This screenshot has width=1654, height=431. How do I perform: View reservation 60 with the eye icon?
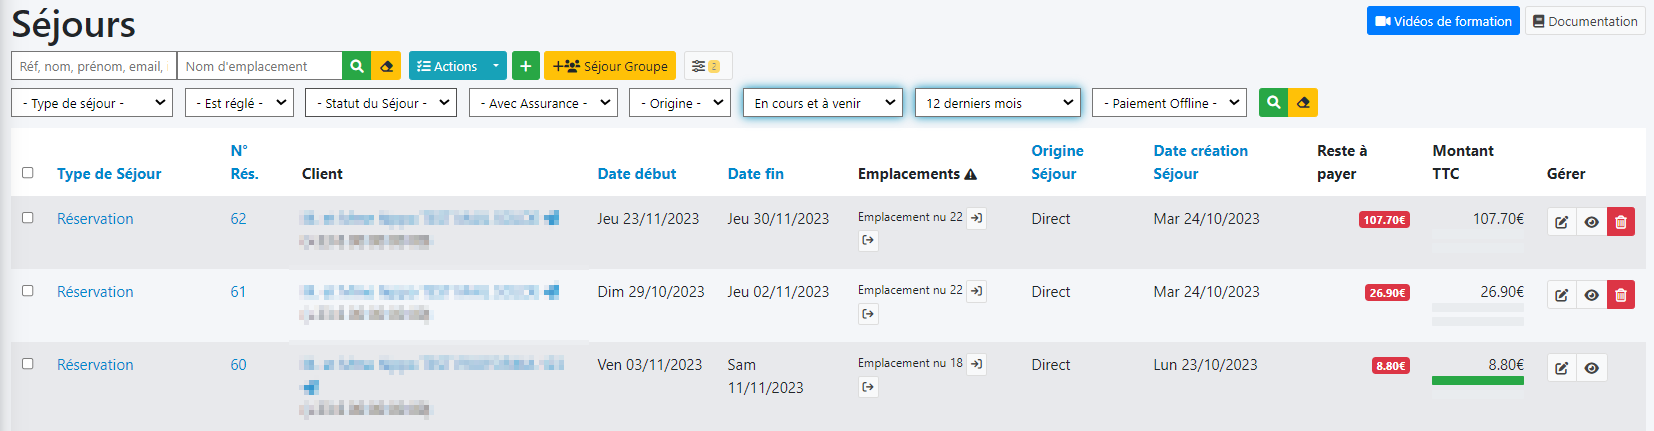1591,368
